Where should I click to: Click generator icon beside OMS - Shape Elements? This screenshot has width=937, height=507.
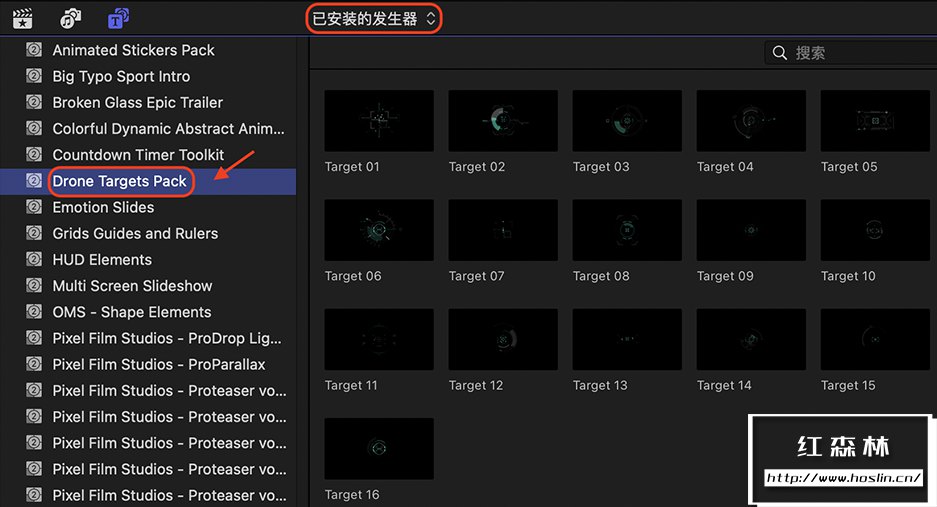[34, 311]
